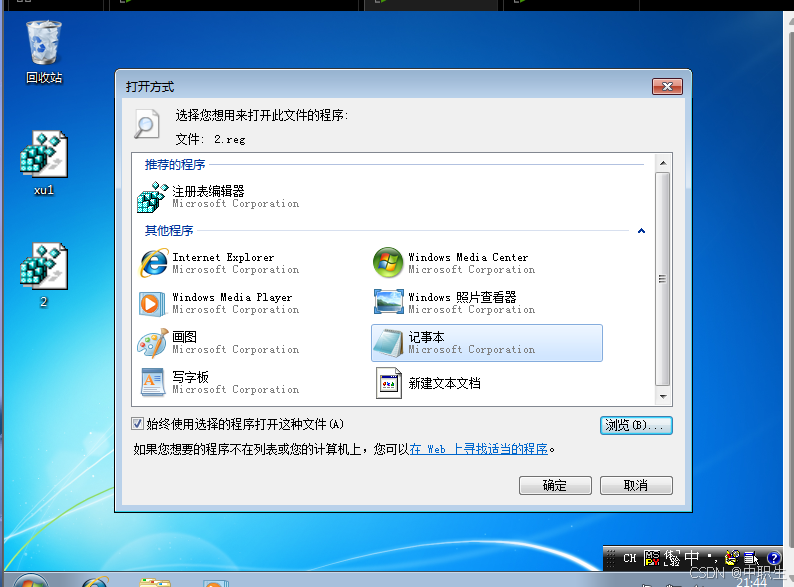Image resolution: width=794 pixels, height=587 pixels.
Task: Click the file name text 2.reg
Action: click(x=229, y=139)
